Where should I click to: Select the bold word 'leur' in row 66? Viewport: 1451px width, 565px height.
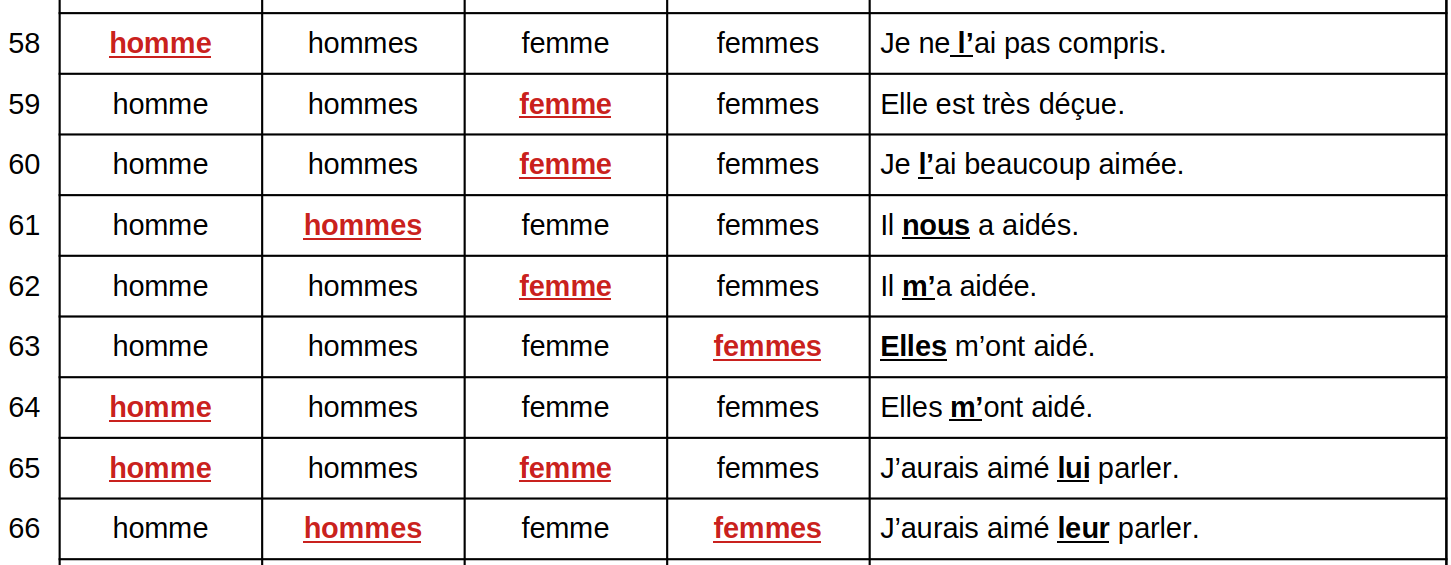tap(1083, 529)
